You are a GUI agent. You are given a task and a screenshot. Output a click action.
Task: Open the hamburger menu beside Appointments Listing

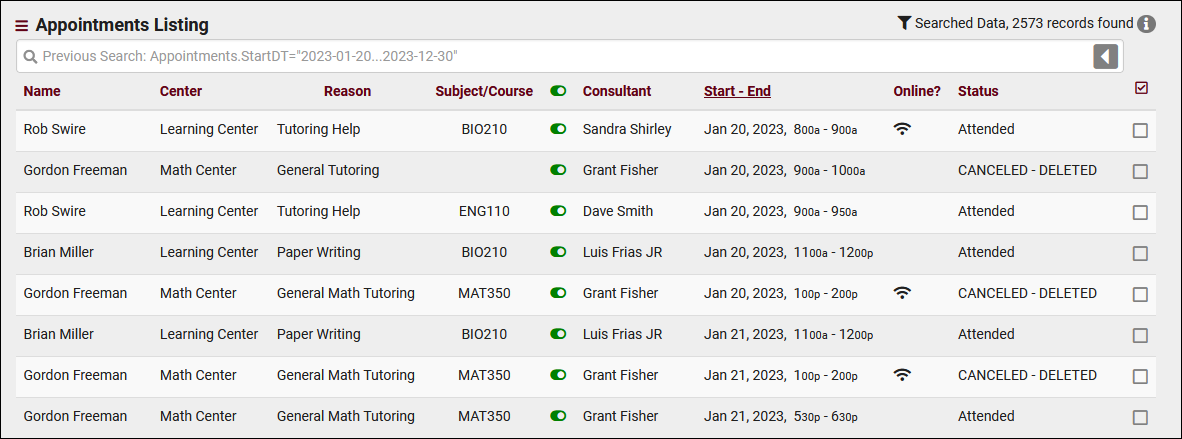22,26
